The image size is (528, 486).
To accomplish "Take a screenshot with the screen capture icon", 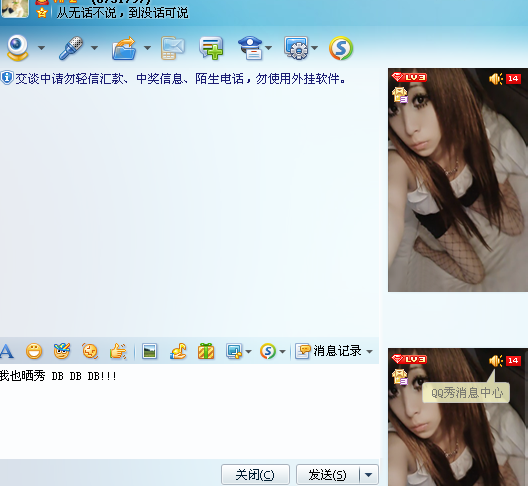I will (x=234, y=351).
